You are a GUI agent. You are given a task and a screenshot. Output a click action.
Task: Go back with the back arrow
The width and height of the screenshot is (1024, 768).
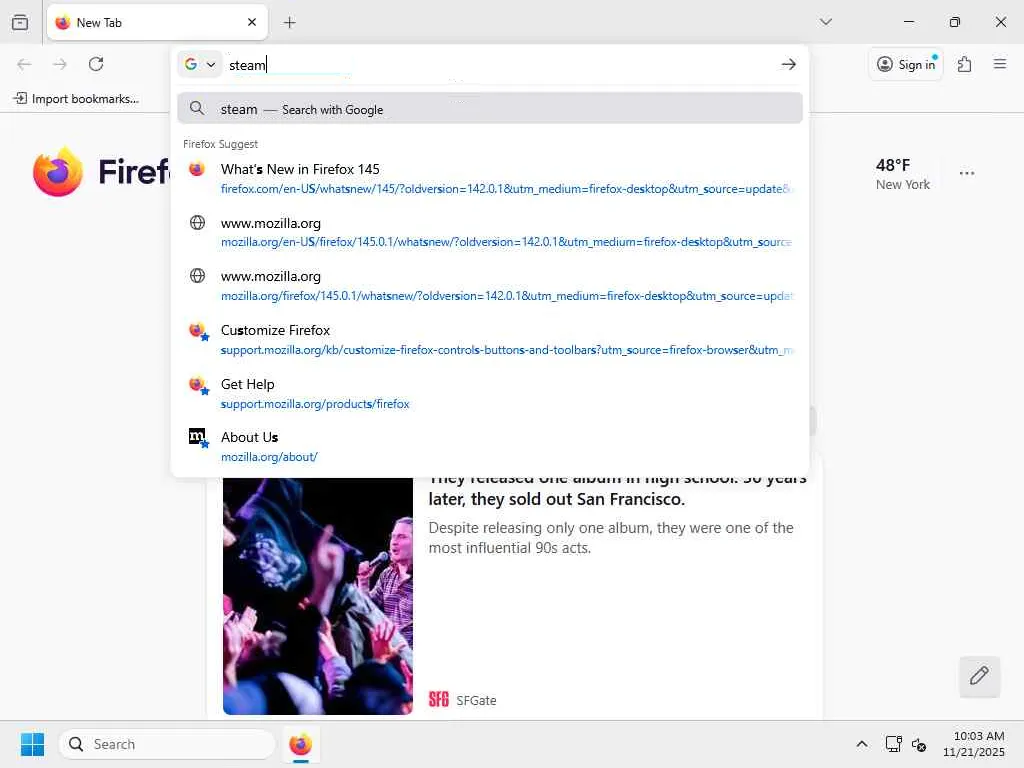click(24, 64)
